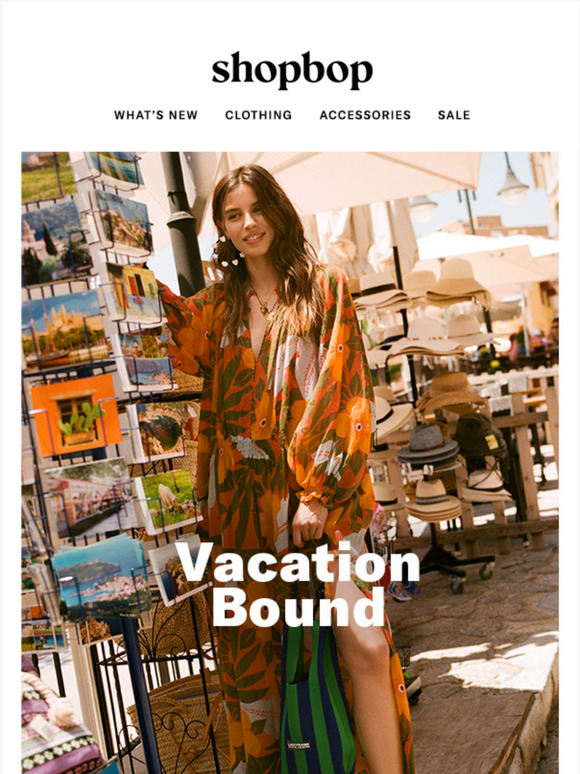Select the sheep meadow postcard
The width and height of the screenshot is (580, 774).
(x=168, y=502)
